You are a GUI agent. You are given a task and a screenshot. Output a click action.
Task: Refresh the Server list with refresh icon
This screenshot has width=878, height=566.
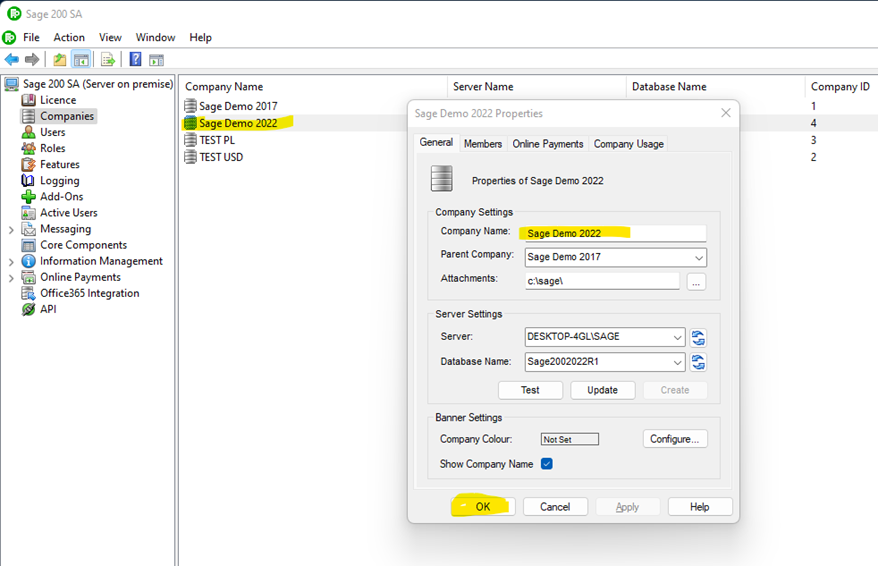tap(698, 338)
